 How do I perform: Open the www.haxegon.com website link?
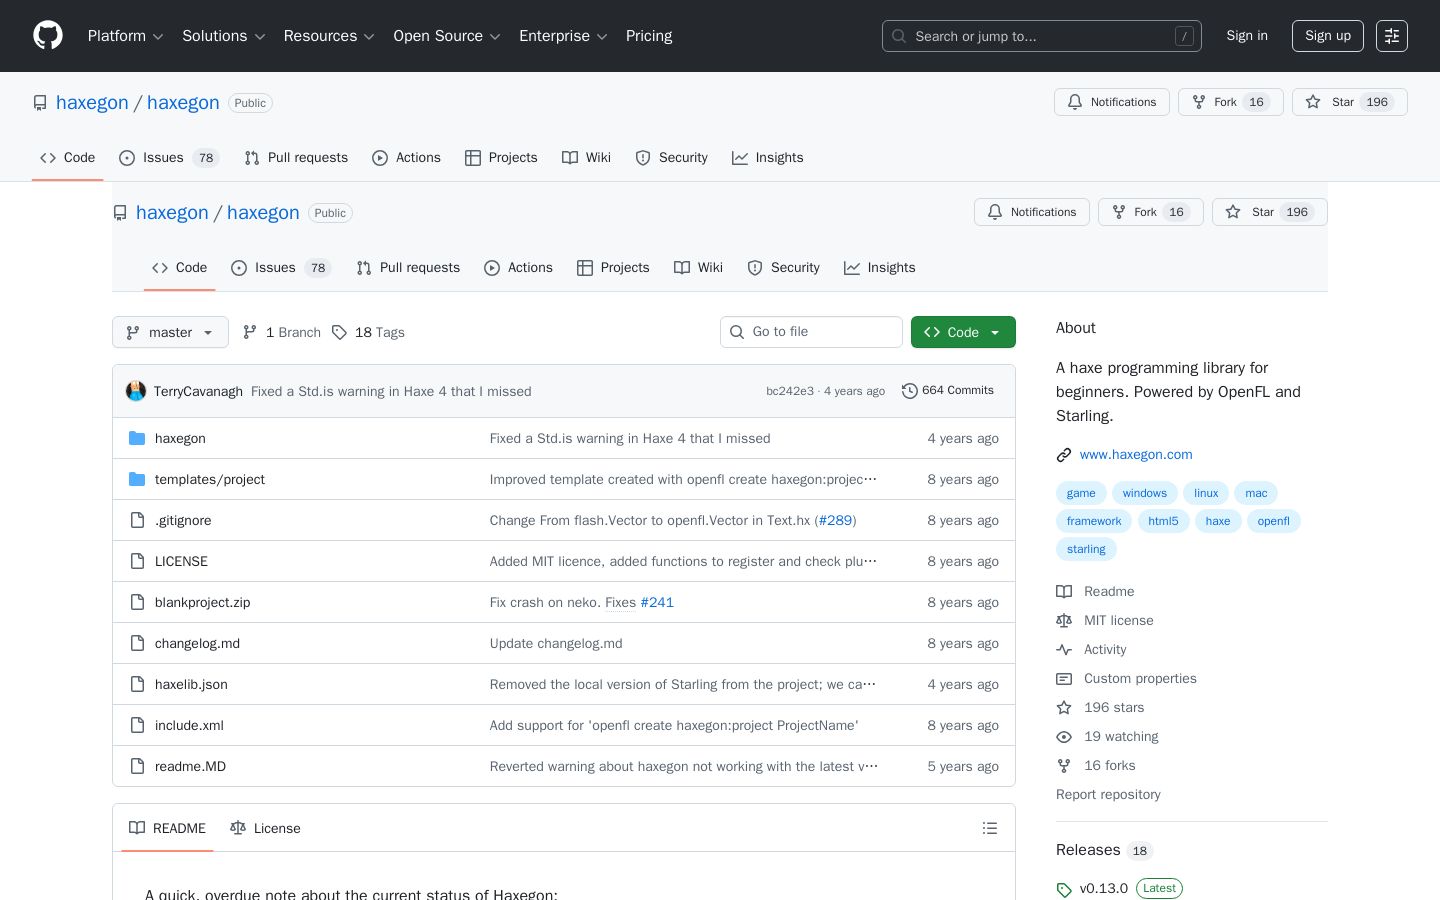point(1136,455)
